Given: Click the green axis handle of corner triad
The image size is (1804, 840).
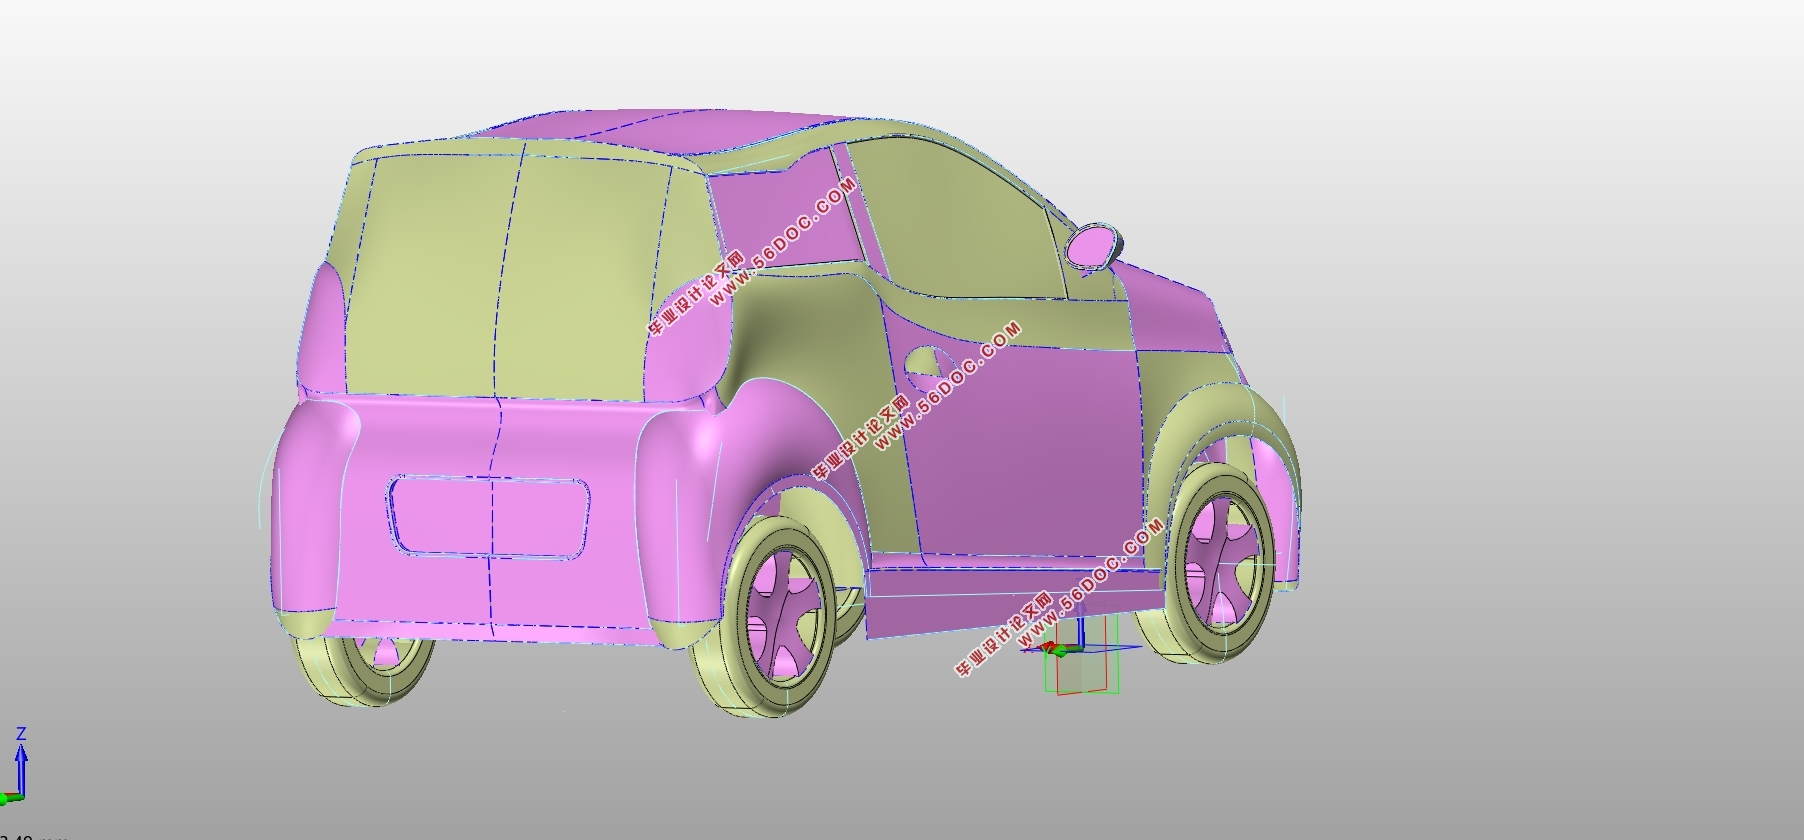Looking at the screenshot, I should (12, 799).
